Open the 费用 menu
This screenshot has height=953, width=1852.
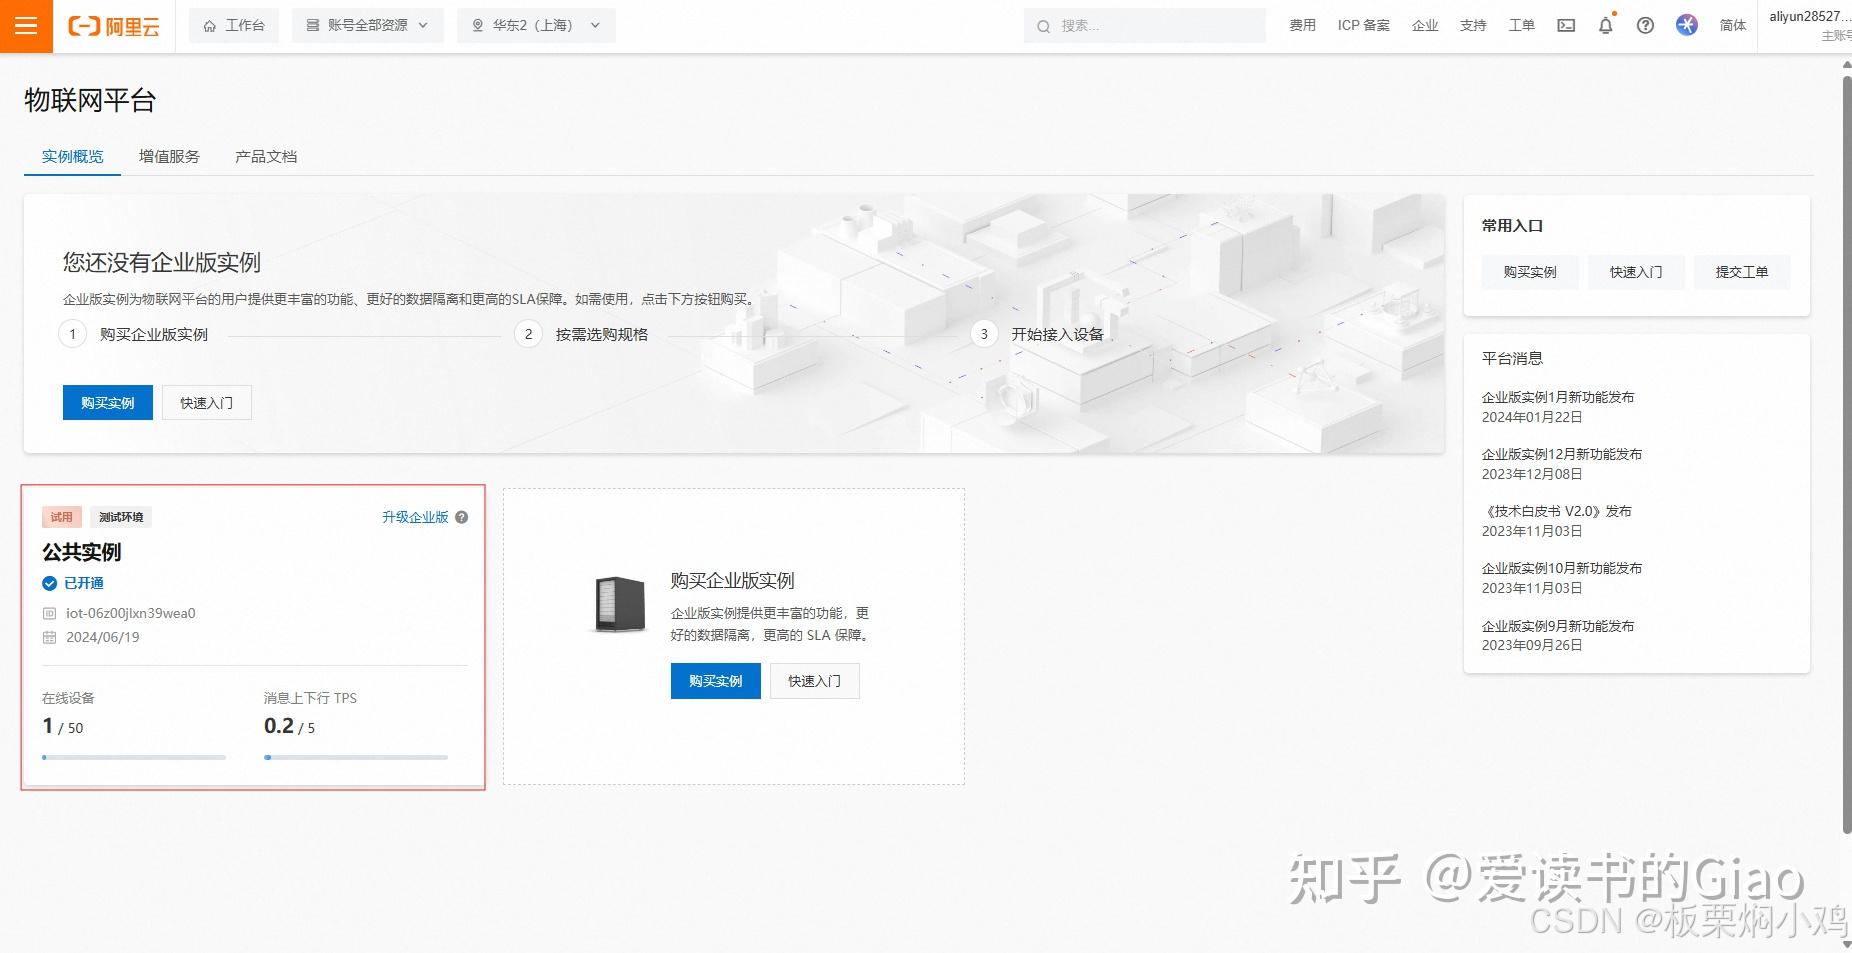point(1302,26)
